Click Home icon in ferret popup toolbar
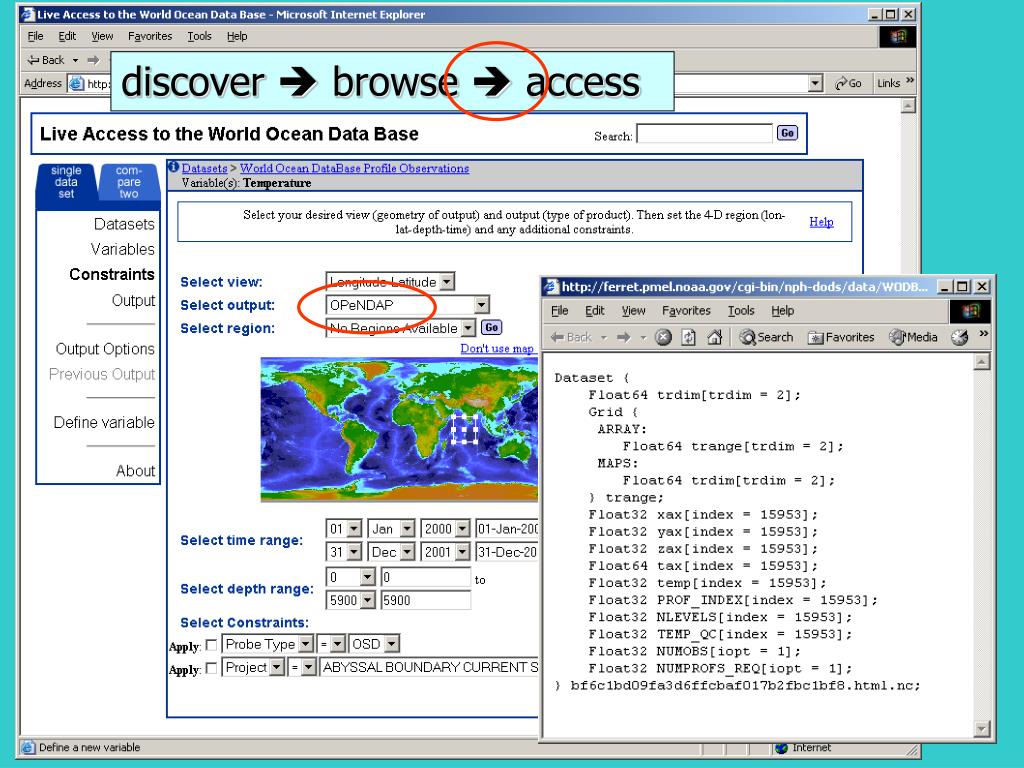The image size is (1024, 768). [714, 337]
